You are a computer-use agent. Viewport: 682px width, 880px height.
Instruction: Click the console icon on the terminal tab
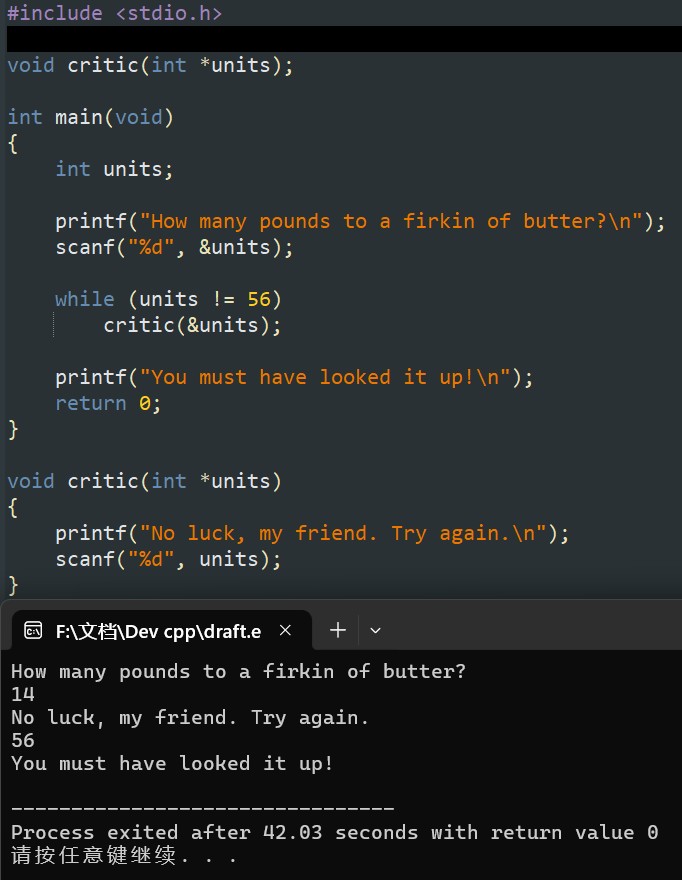click(33, 631)
